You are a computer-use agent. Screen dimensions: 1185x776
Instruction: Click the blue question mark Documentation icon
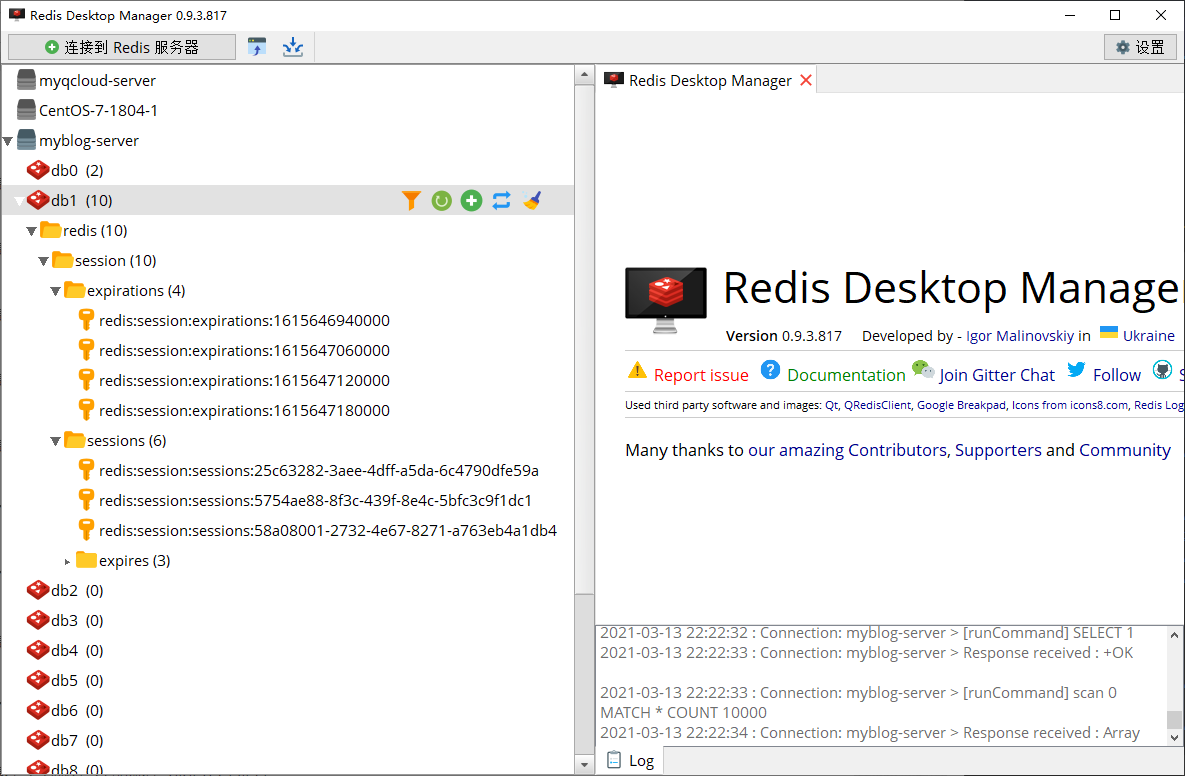click(770, 369)
